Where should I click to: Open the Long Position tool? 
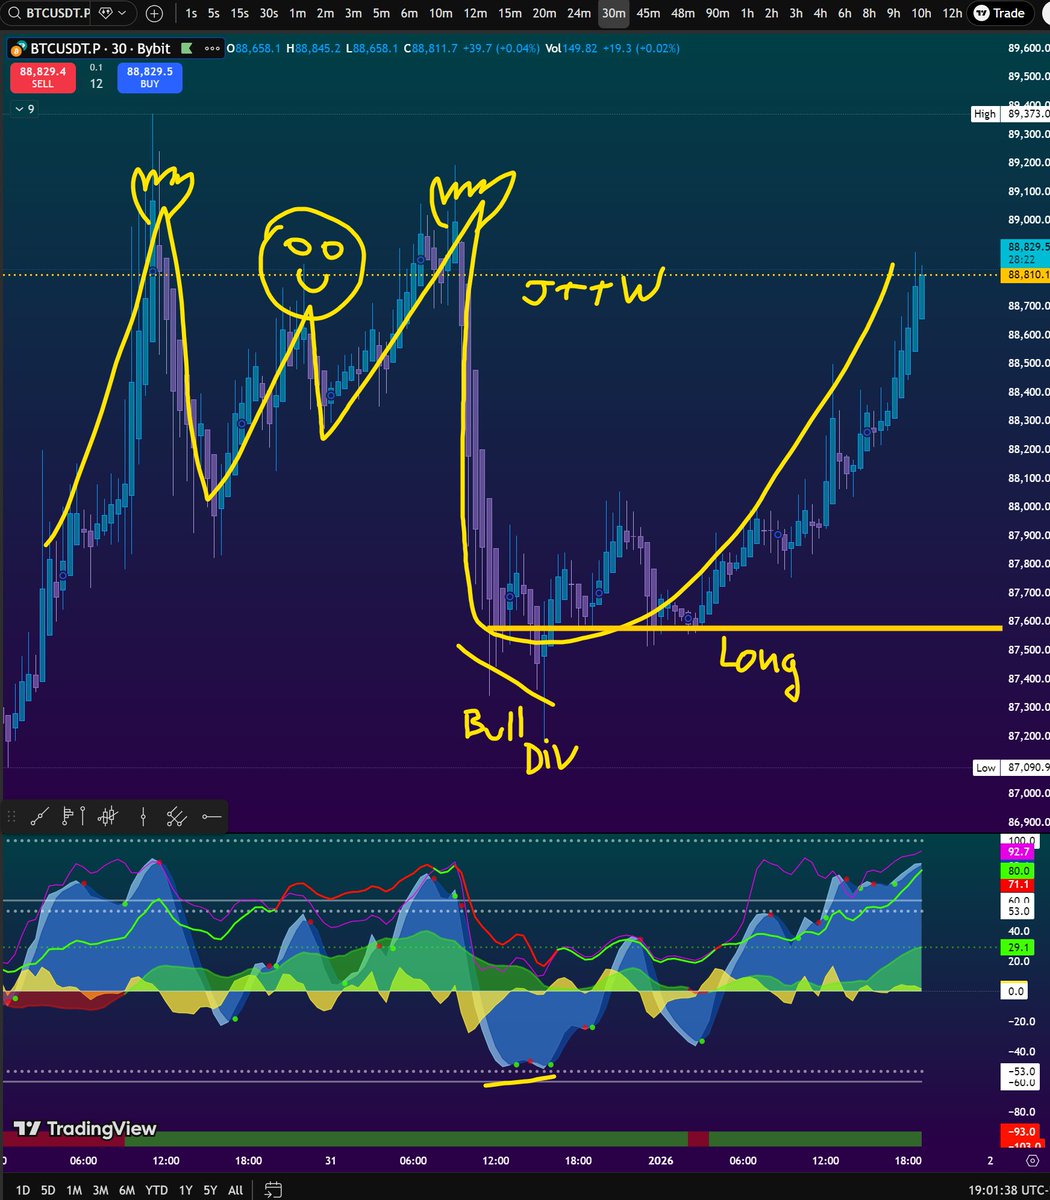pos(70,817)
